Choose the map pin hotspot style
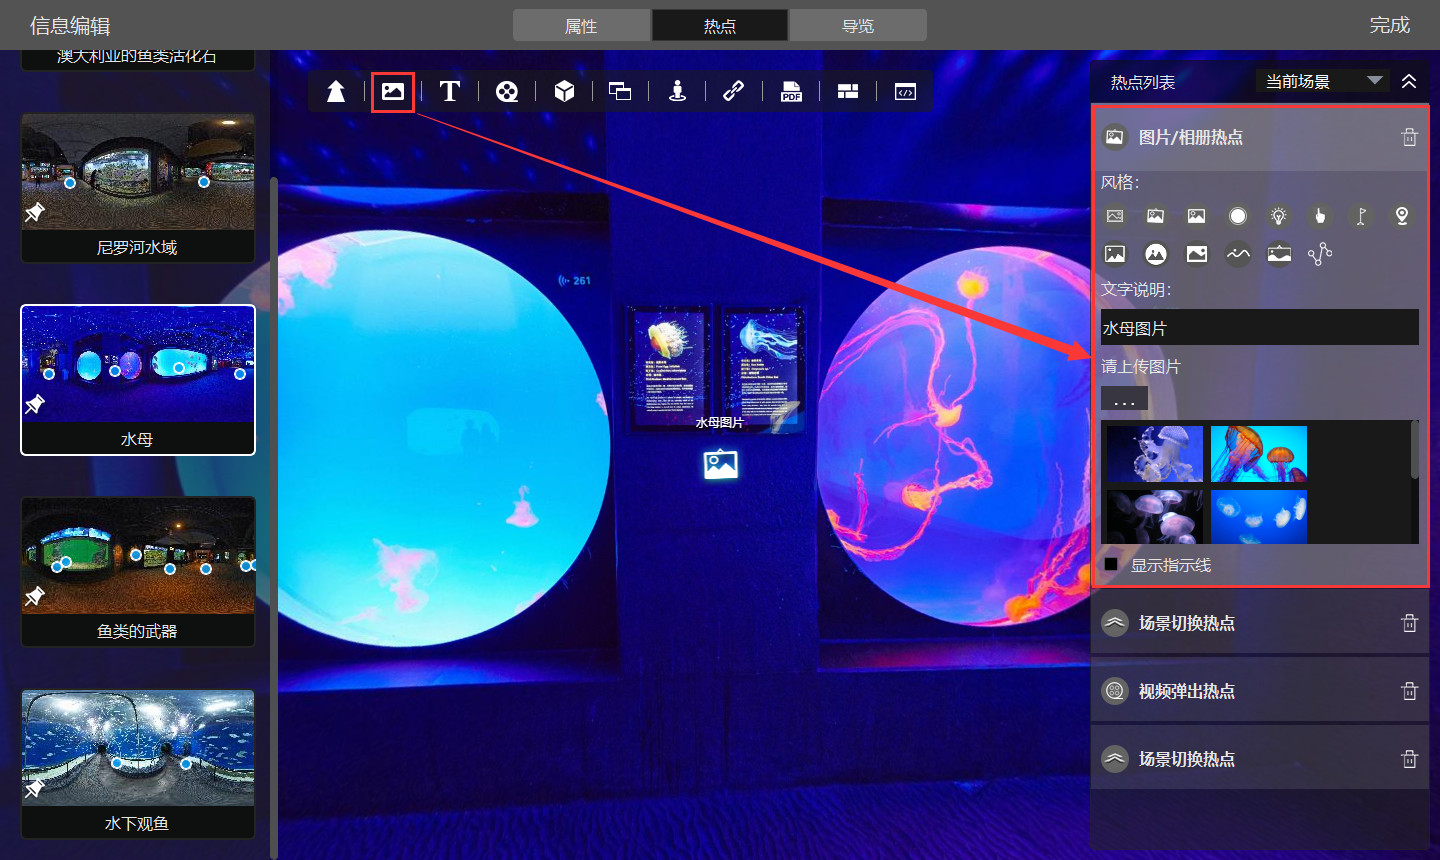Image resolution: width=1440 pixels, height=860 pixels. tap(1402, 216)
